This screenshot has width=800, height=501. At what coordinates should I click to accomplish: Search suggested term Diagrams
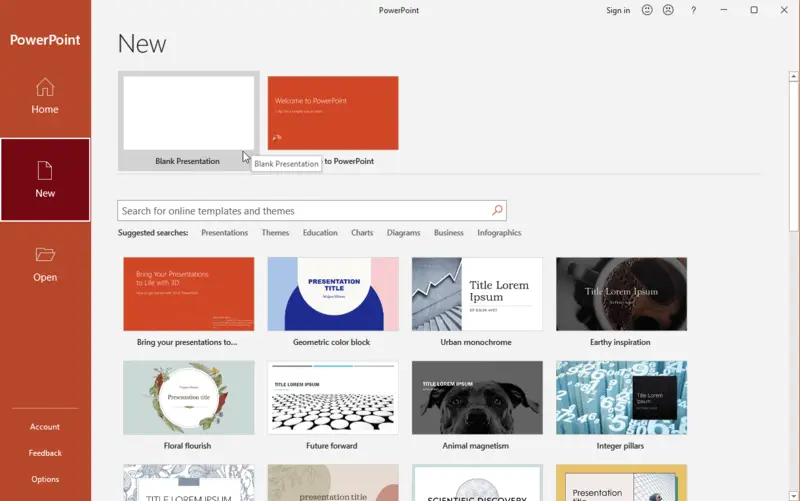403,233
